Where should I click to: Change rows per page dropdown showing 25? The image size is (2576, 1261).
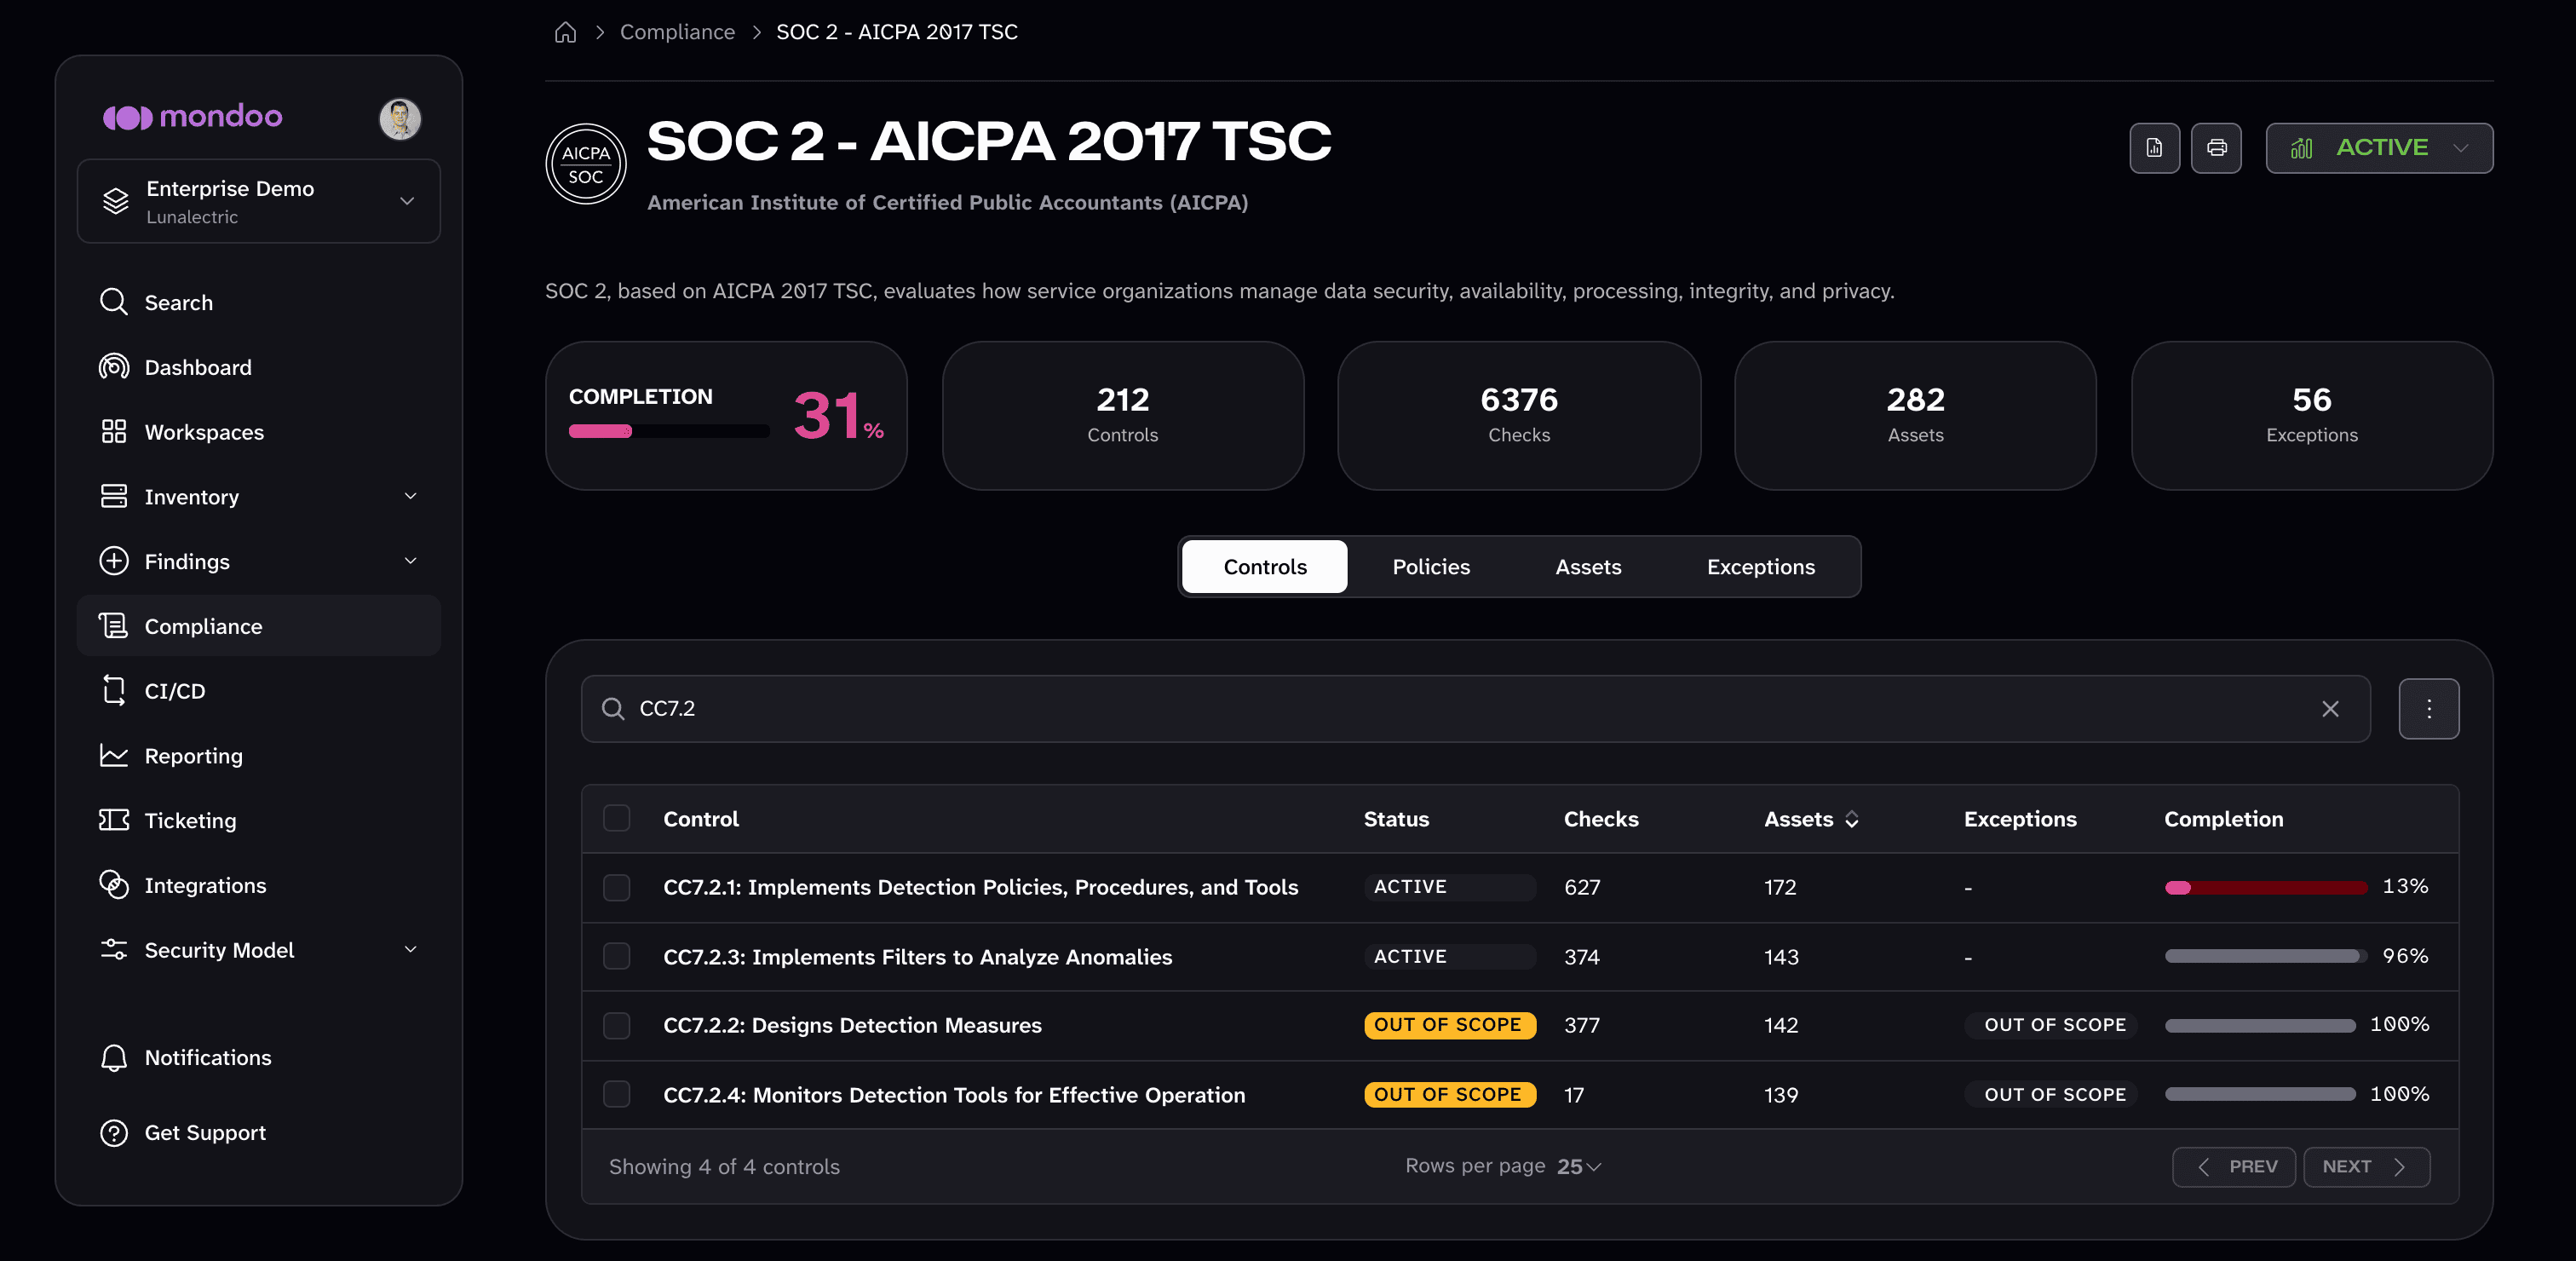pyautogui.click(x=1578, y=1166)
